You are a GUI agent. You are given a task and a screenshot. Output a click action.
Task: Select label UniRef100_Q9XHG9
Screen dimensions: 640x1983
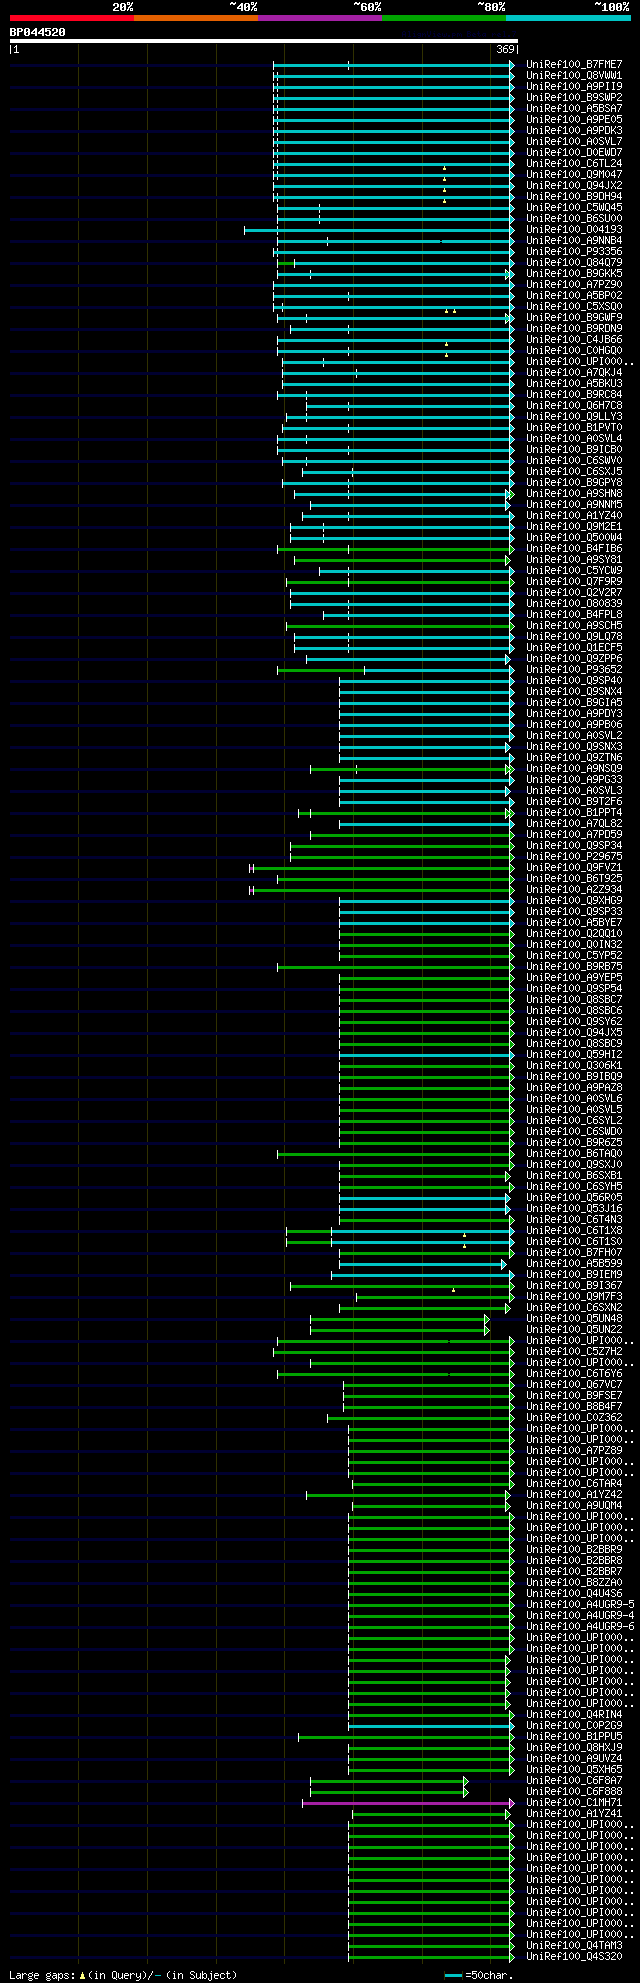[574, 900]
